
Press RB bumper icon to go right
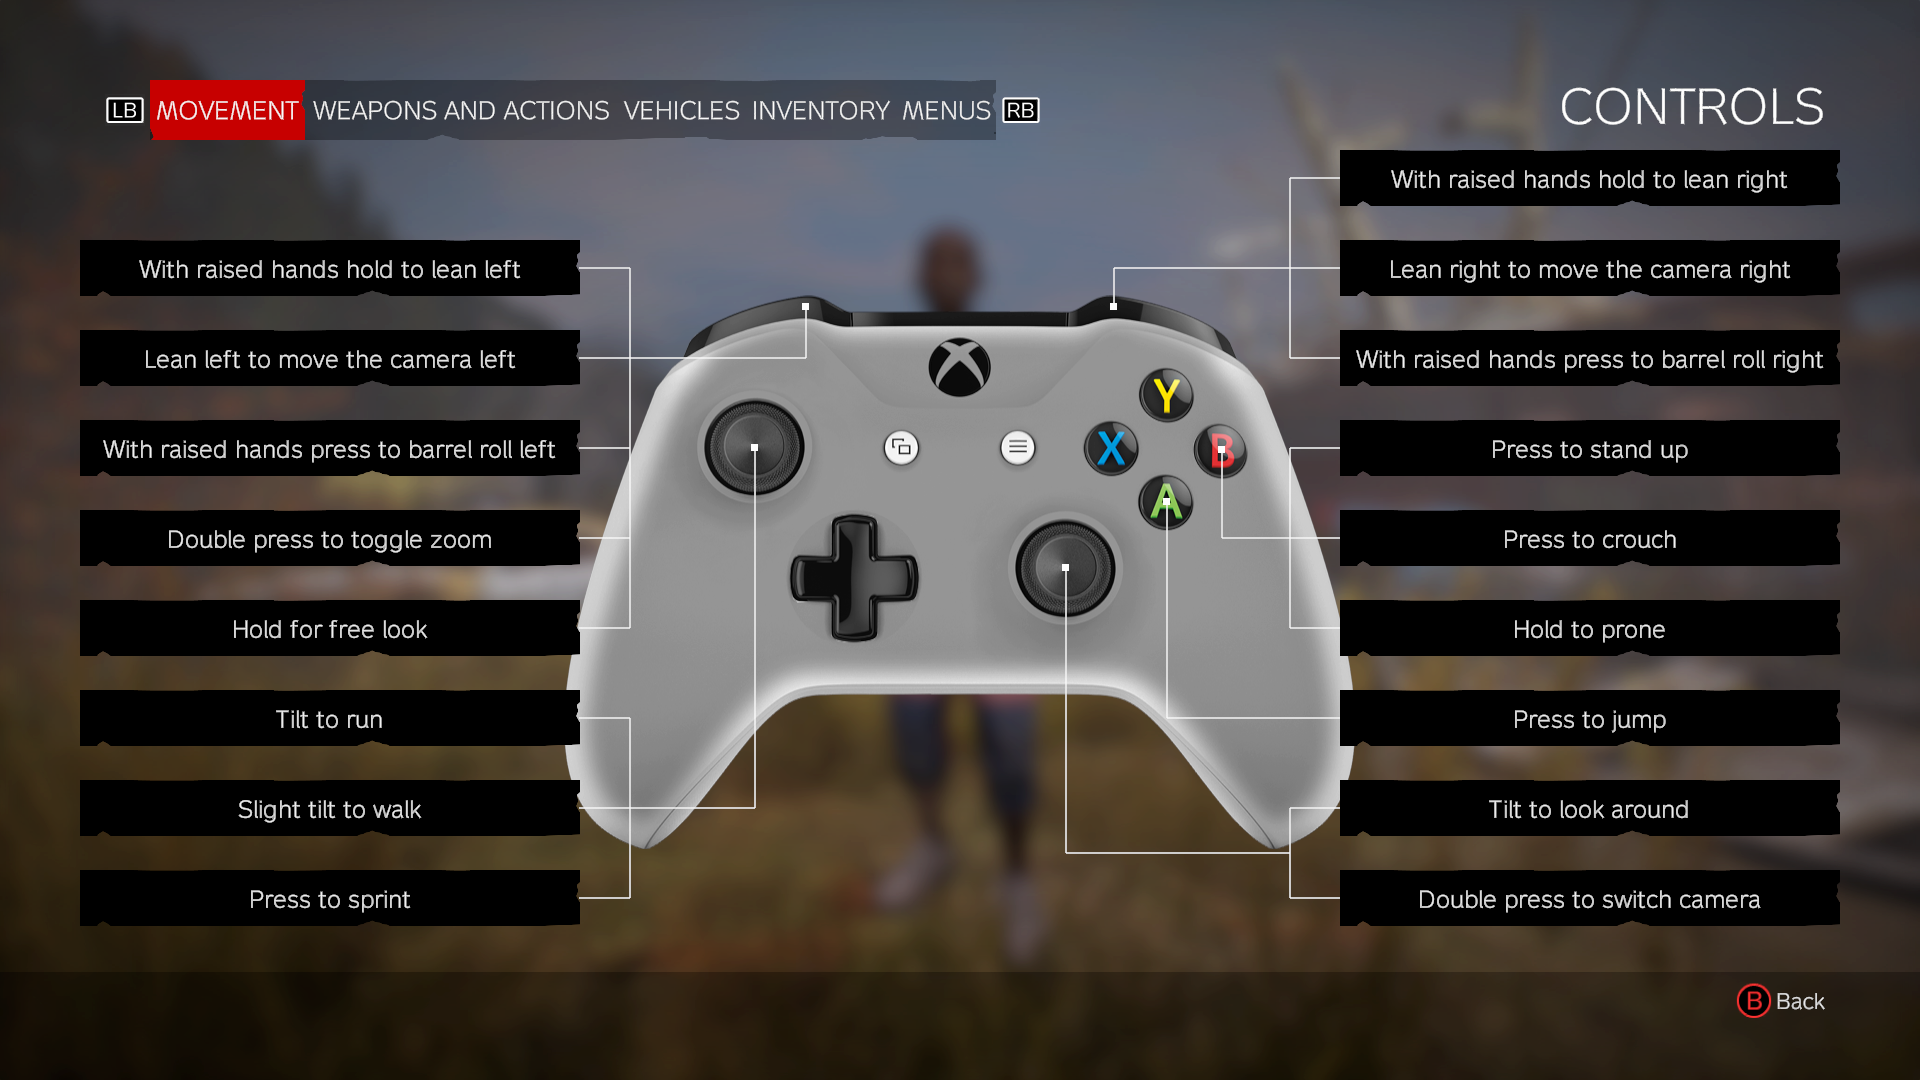click(1019, 111)
